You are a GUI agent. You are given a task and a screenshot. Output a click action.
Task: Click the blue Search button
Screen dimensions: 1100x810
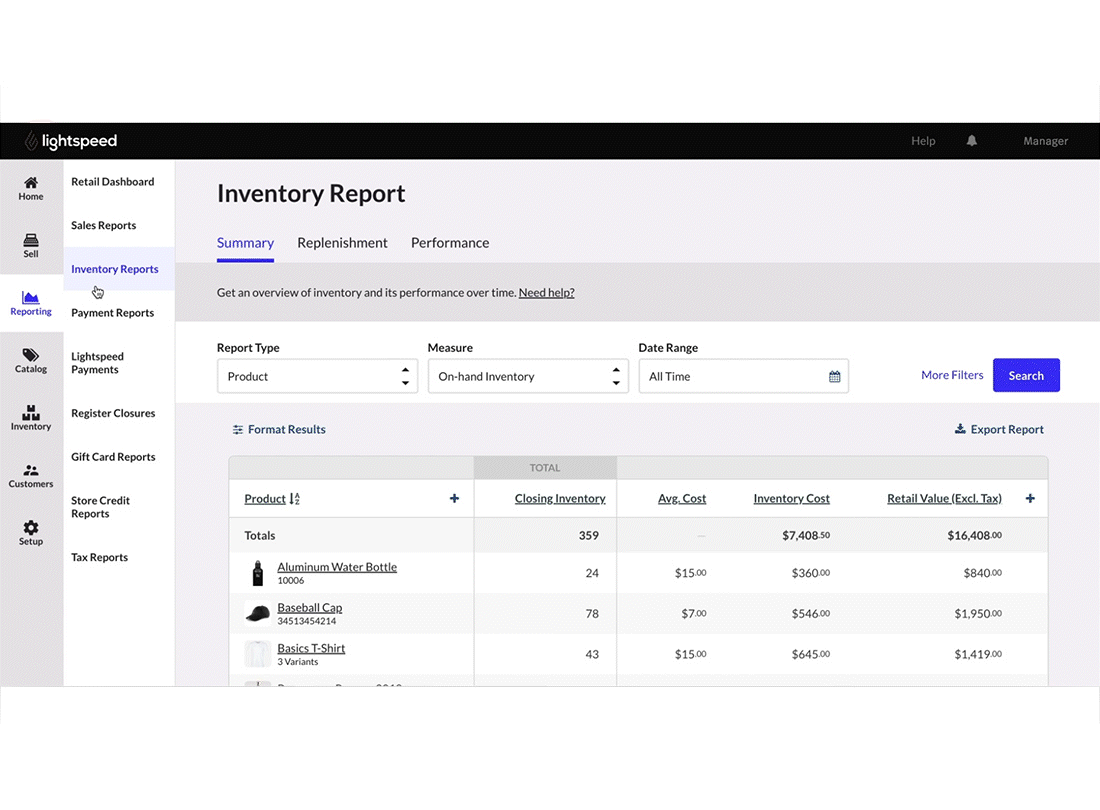[1026, 375]
